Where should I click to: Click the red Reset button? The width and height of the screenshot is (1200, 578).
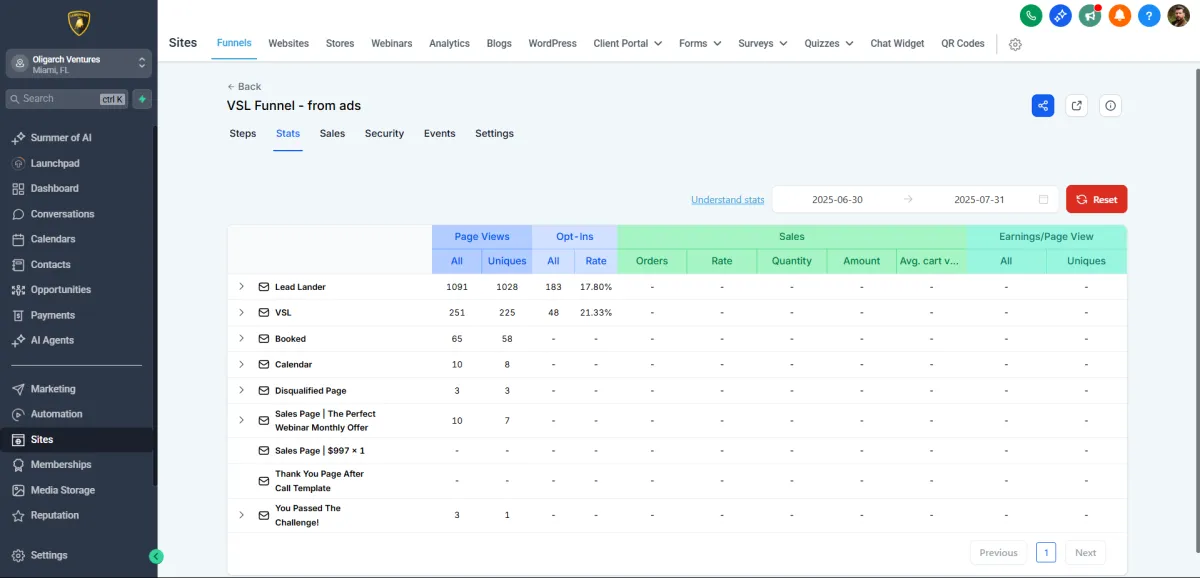coord(1096,199)
